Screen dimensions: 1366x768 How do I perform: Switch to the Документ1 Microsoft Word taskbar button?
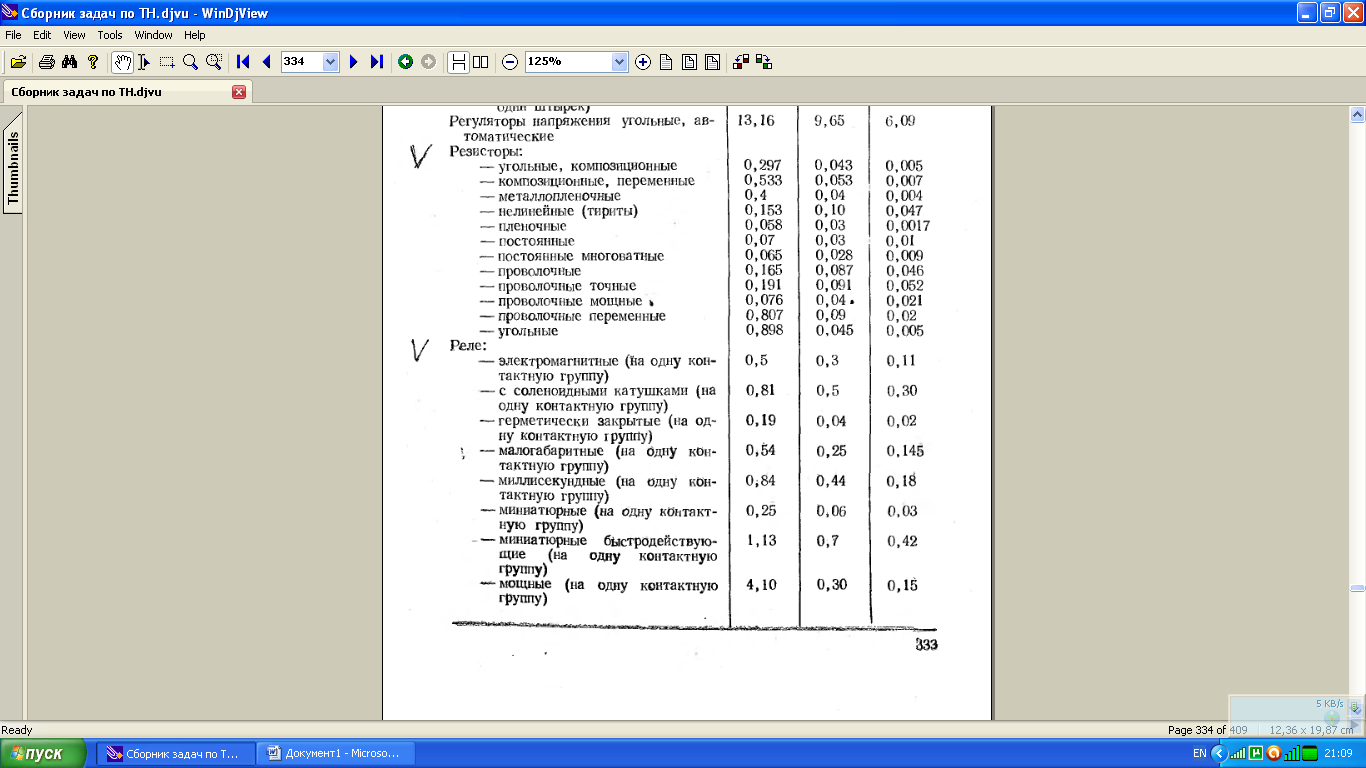click(336, 754)
